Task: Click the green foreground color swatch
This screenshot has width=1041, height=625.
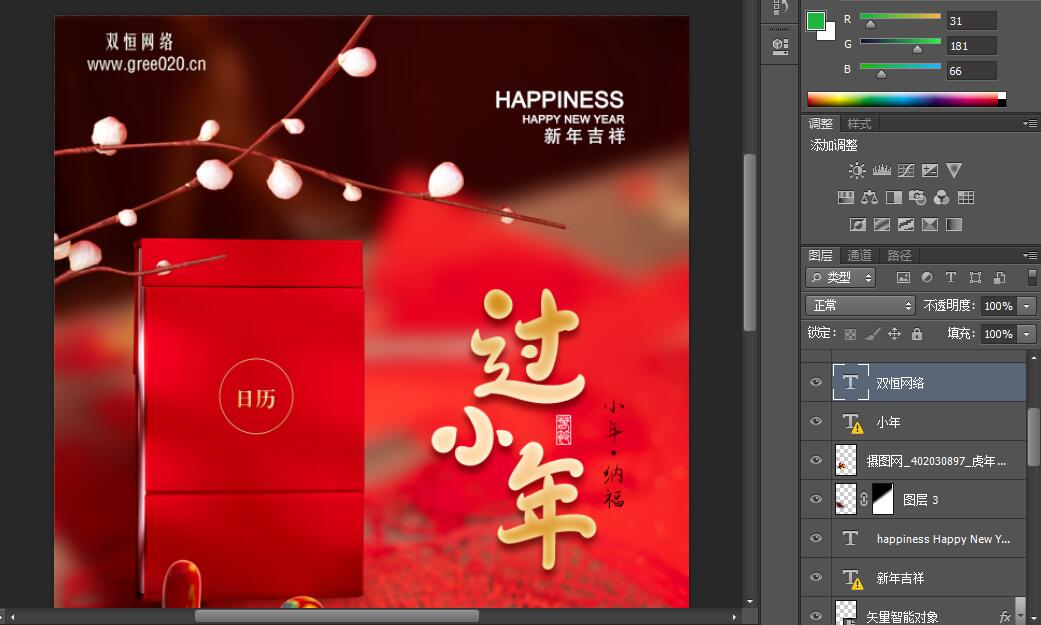Action: 817,21
